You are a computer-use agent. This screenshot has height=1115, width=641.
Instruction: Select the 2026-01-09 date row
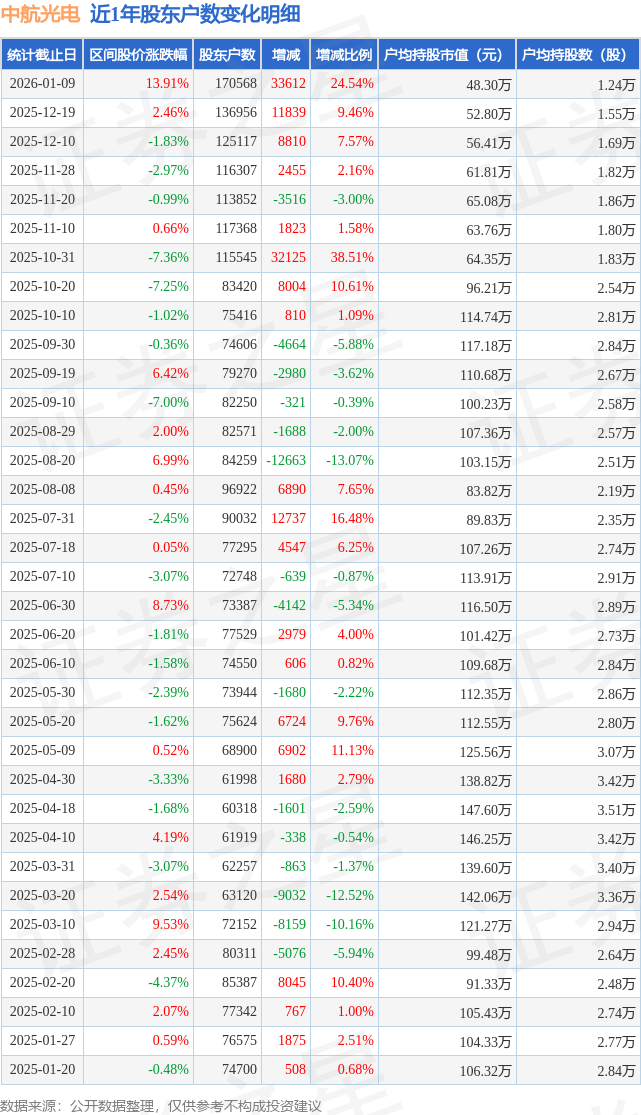[42, 84]
